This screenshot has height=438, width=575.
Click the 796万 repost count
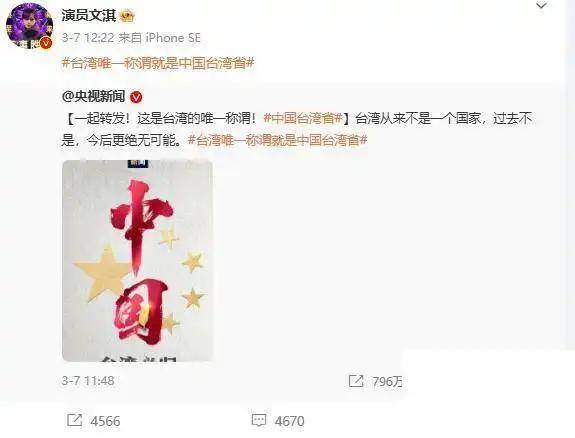point(387,382)
